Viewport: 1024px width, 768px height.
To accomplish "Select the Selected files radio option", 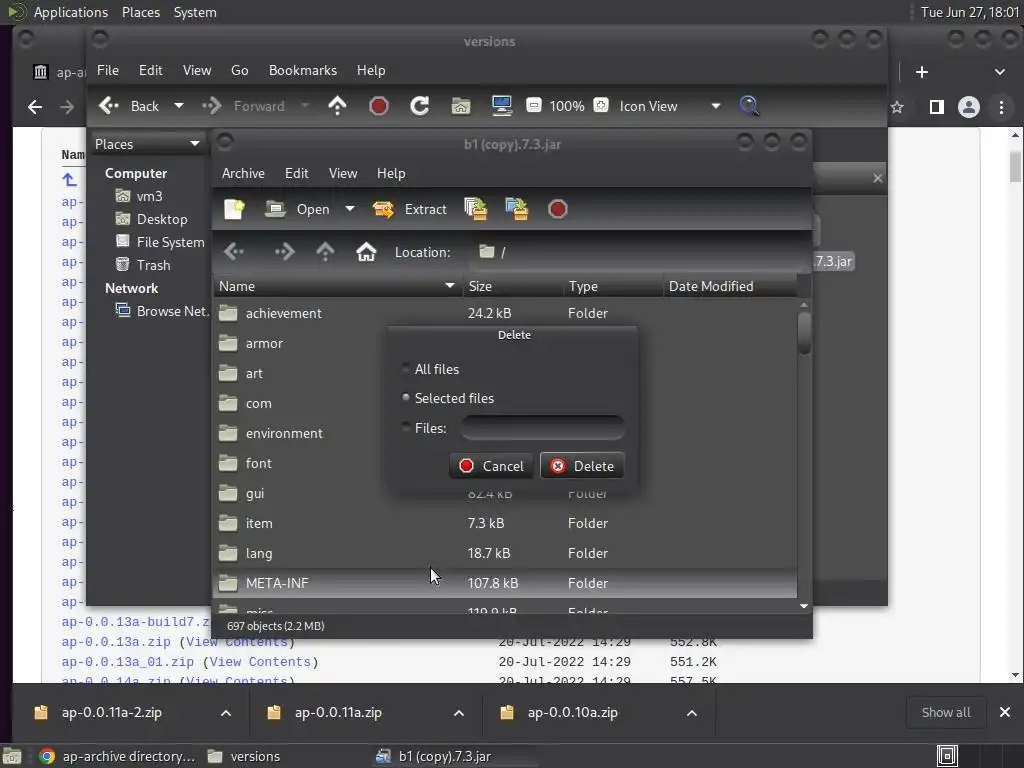I will pyautogui.click(x=406, y=397).
